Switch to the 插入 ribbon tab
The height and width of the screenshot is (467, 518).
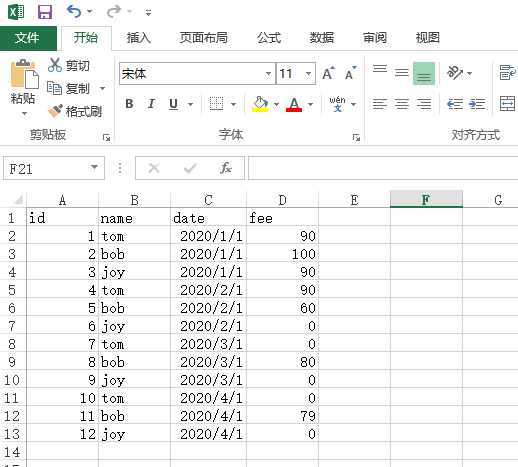[139, 38]
